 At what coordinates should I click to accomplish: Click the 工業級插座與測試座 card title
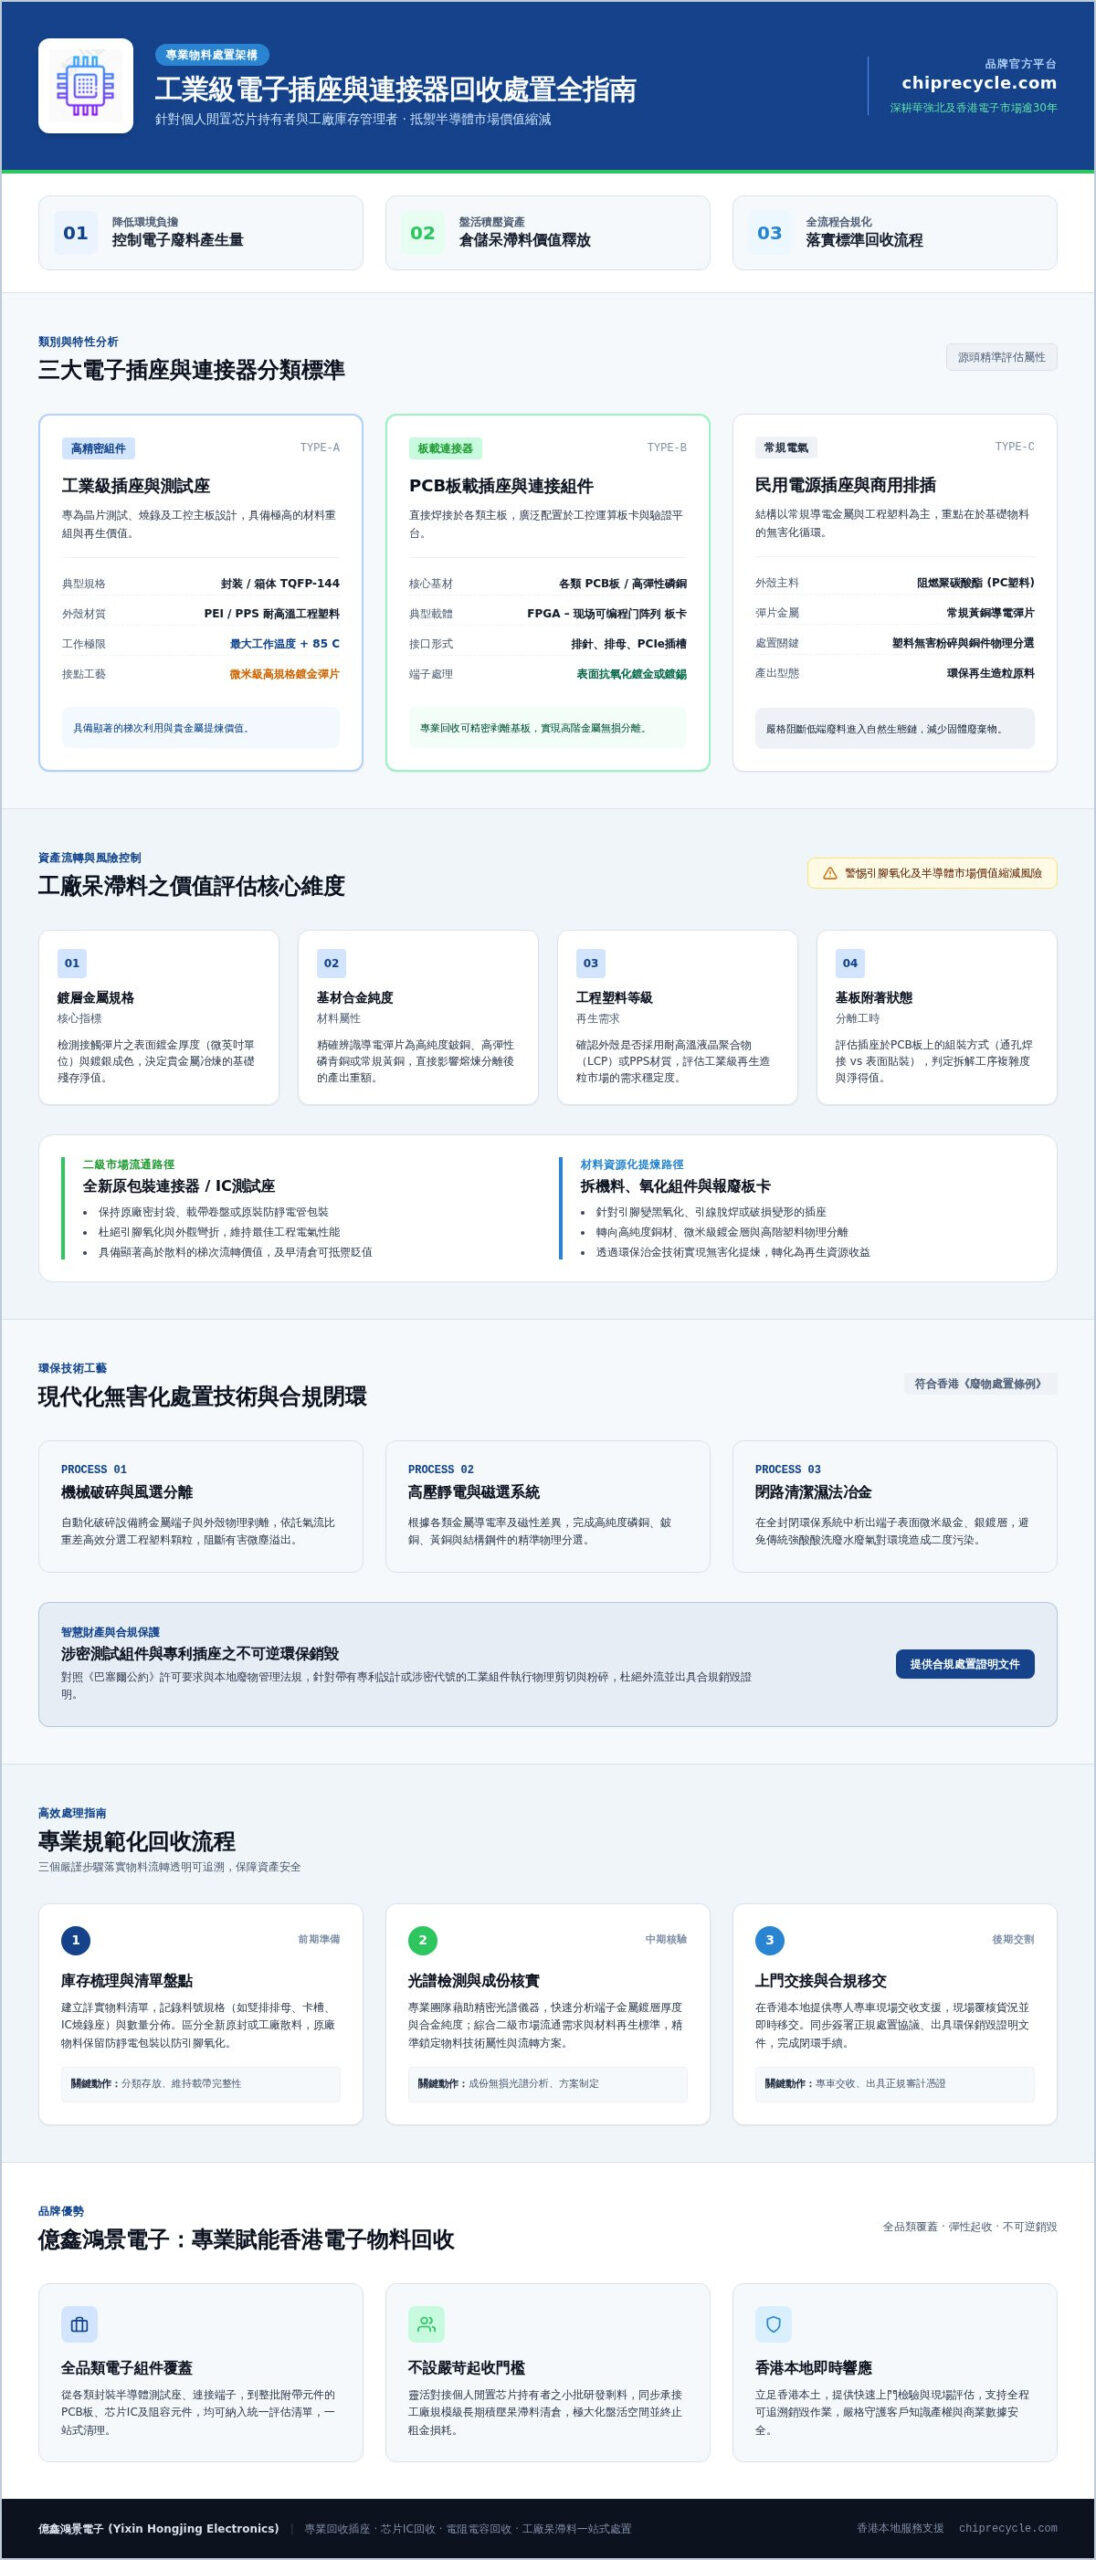[x=136, y=486]
